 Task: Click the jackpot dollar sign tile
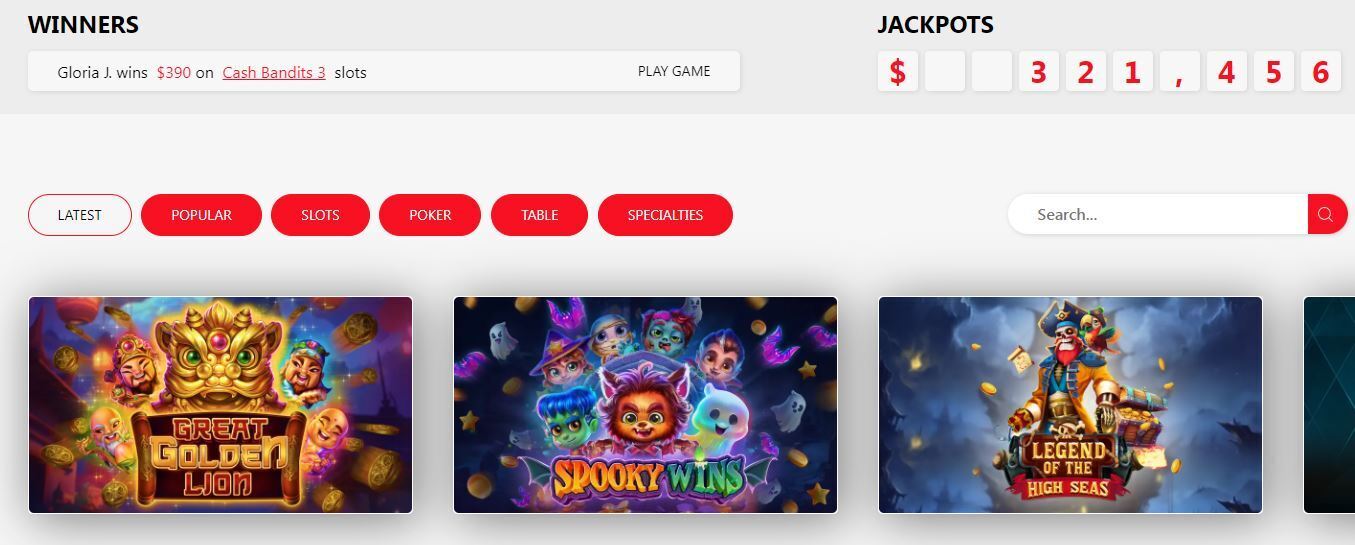[x=898, y=72]
